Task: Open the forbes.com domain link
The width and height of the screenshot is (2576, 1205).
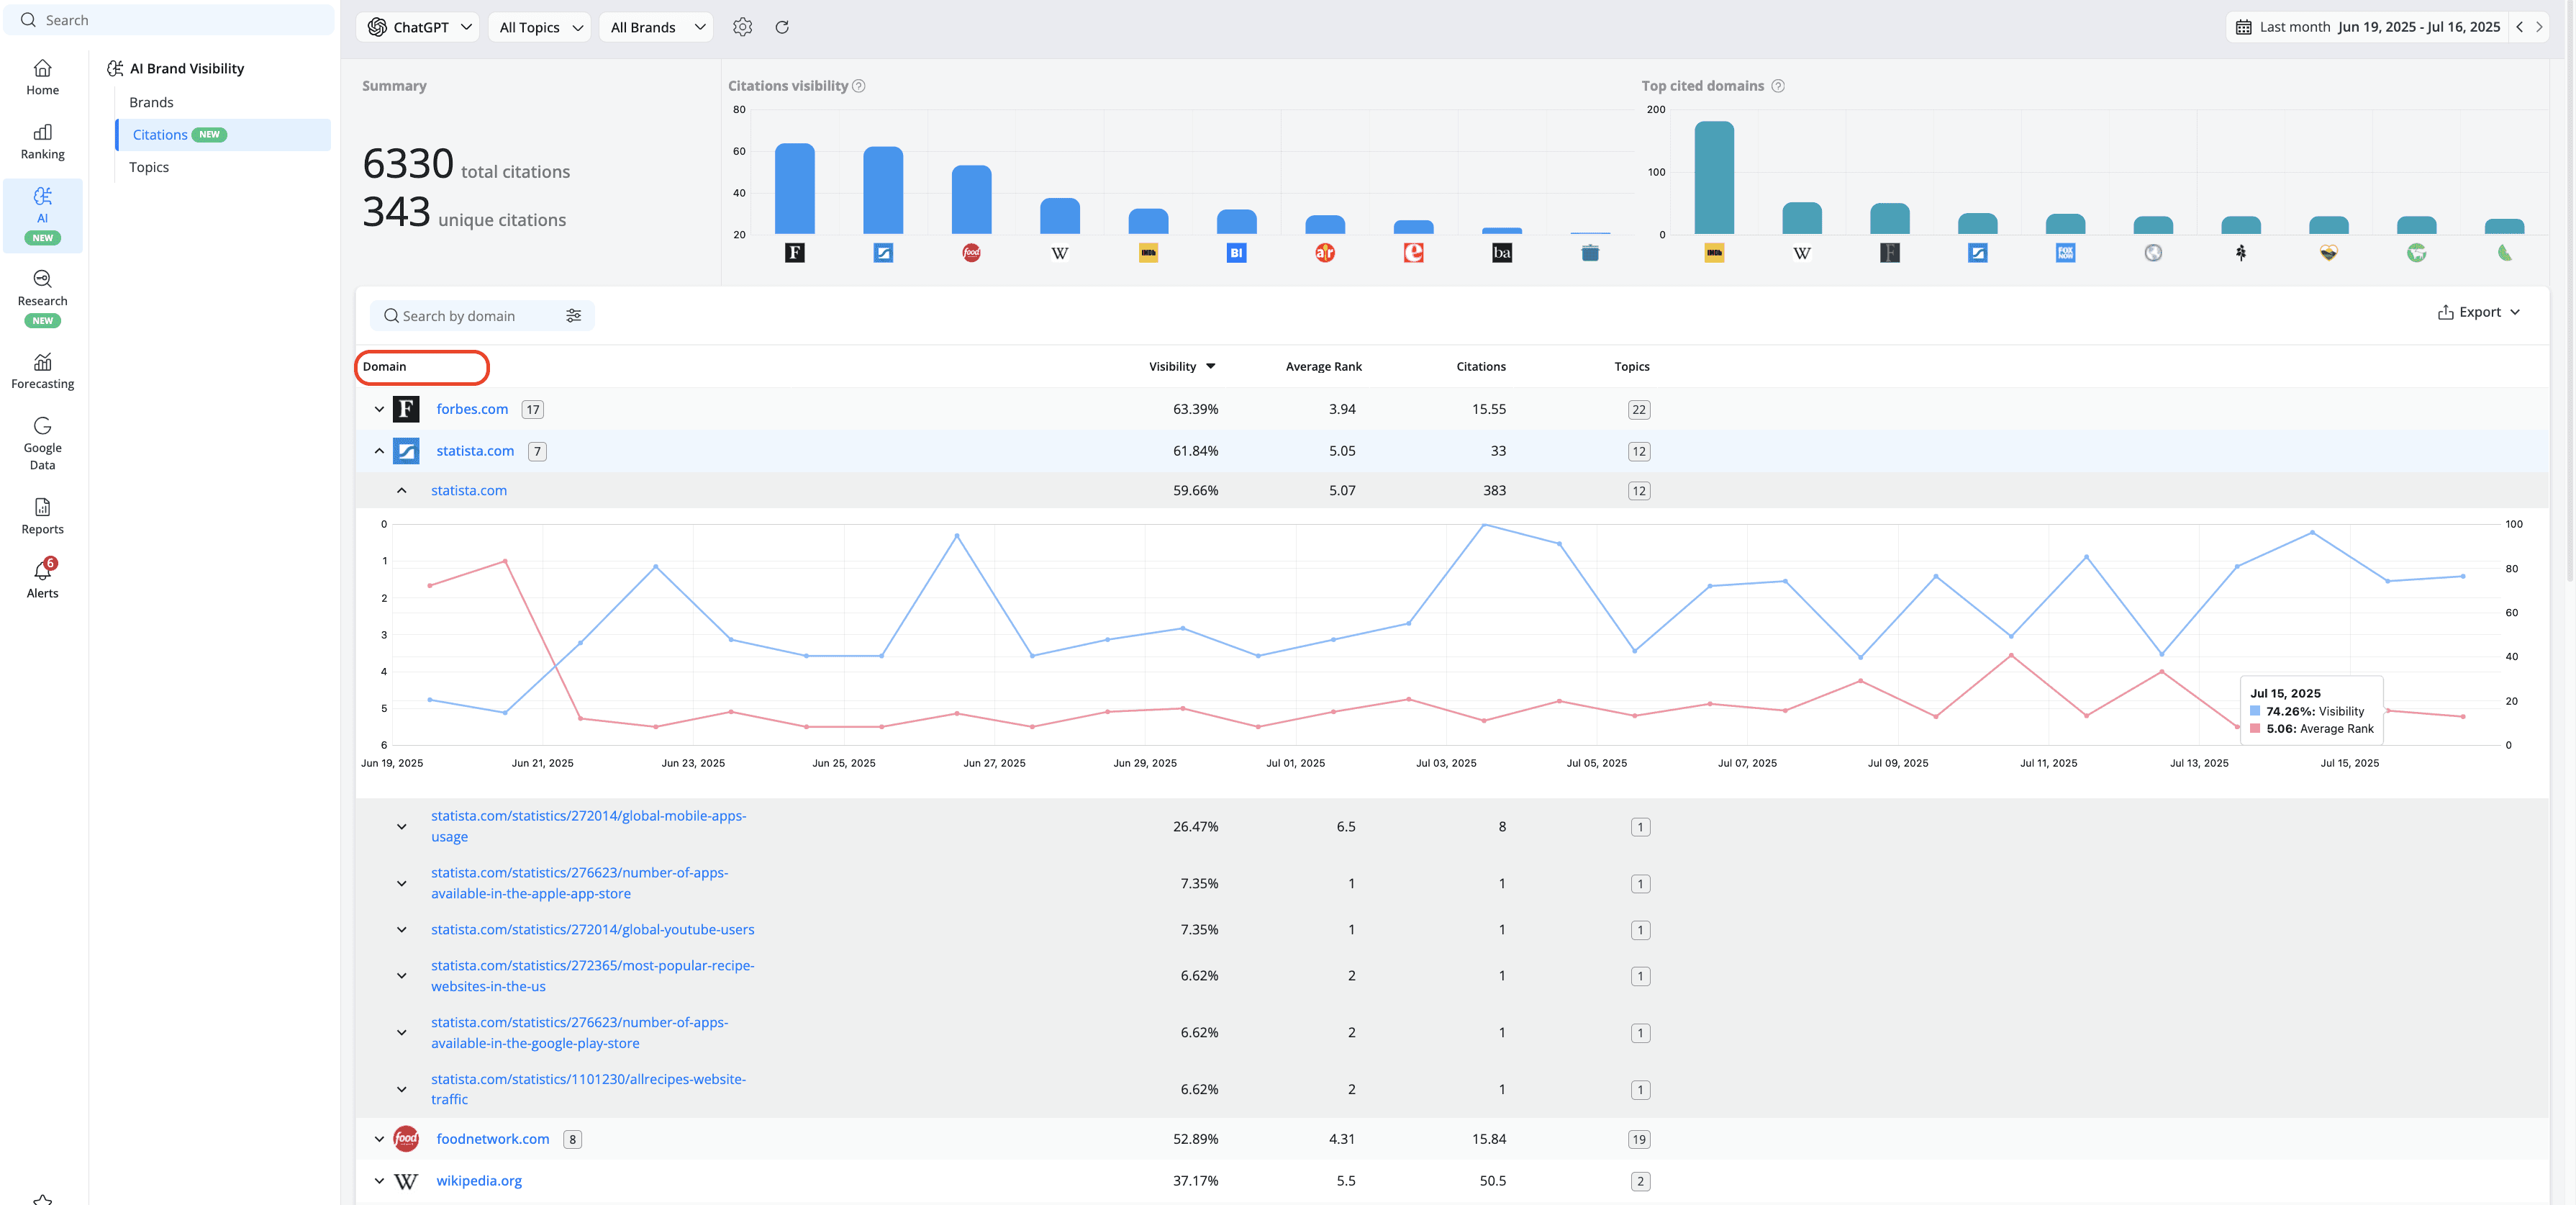Action: 472,409
